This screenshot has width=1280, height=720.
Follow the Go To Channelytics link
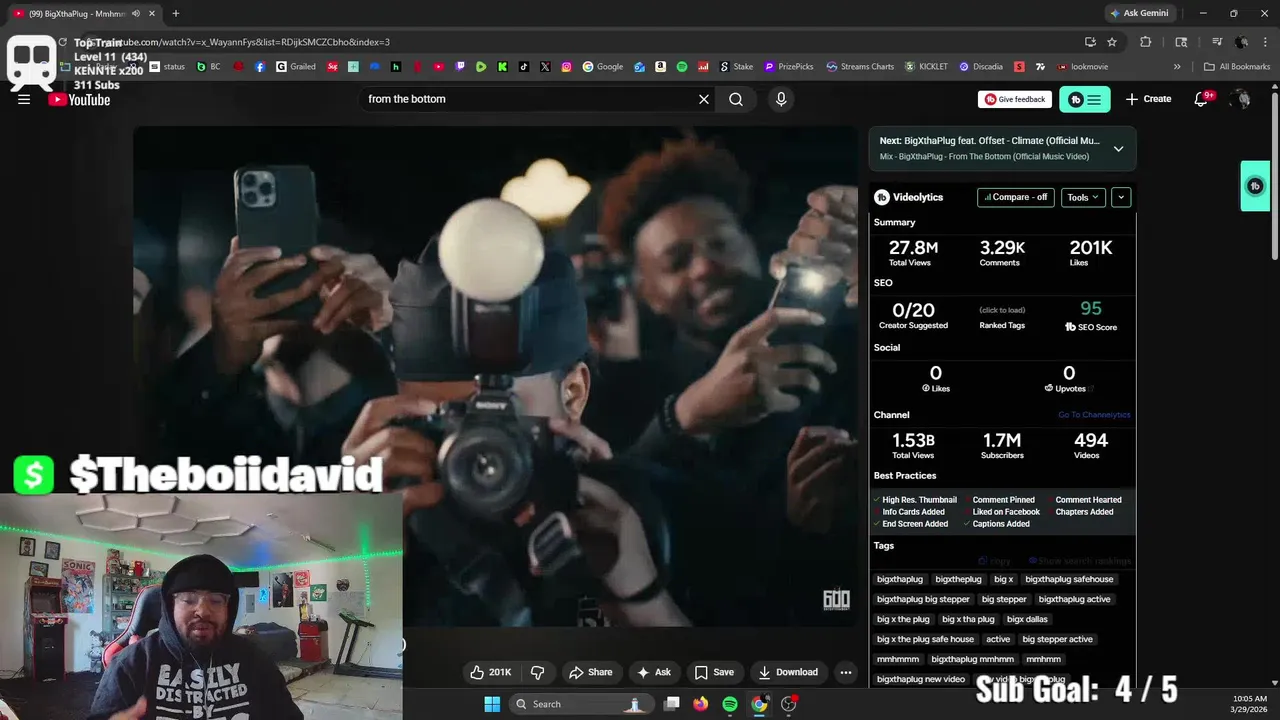[1094, 415]
